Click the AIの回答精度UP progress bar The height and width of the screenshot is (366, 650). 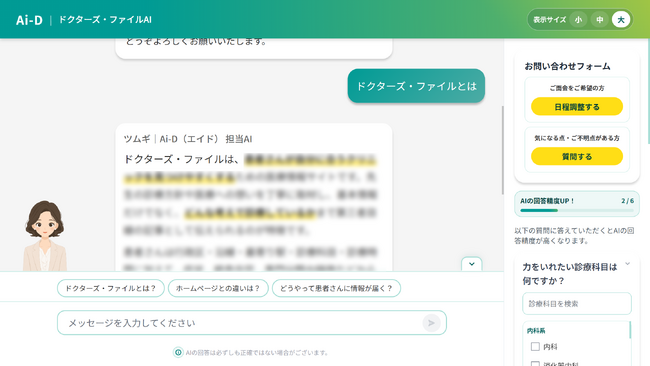(x=577, y=211)
